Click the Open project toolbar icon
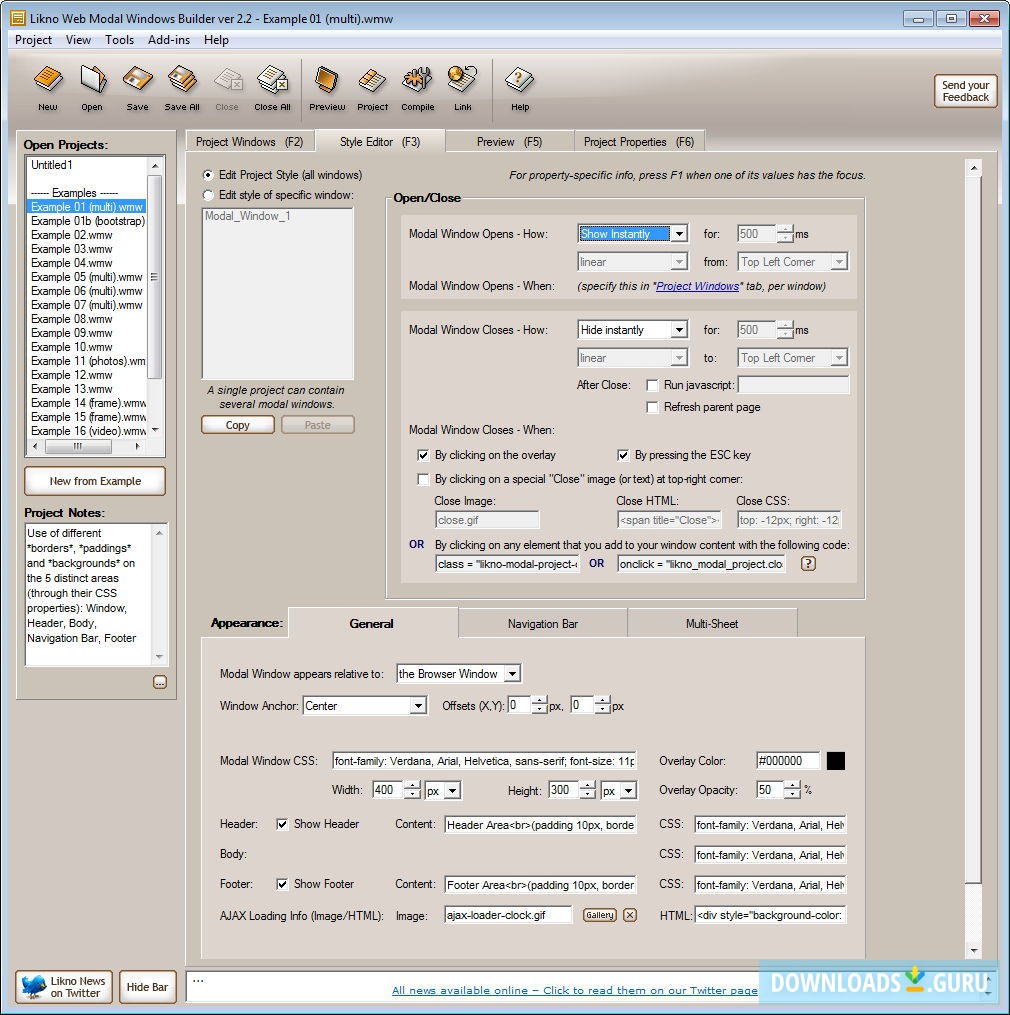Viewport: 1010px width, 1015px height. pos(92,86)
